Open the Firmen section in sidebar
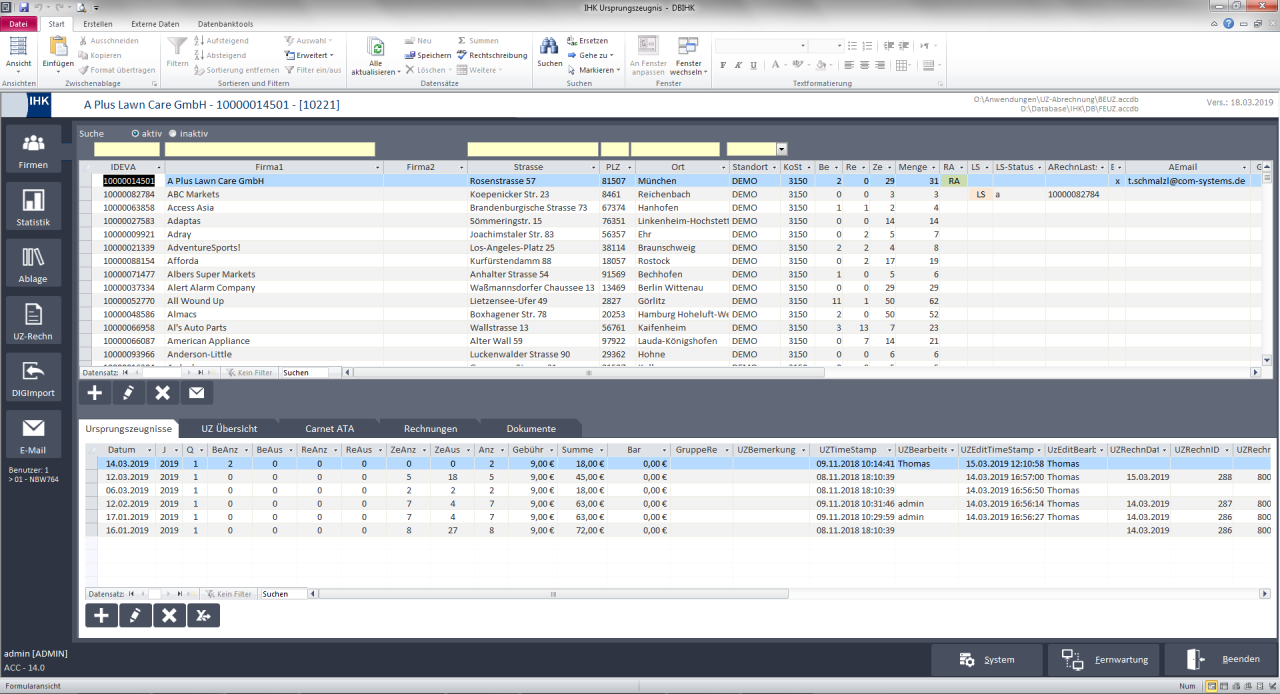1280x694 pixels. click(34, 150)
